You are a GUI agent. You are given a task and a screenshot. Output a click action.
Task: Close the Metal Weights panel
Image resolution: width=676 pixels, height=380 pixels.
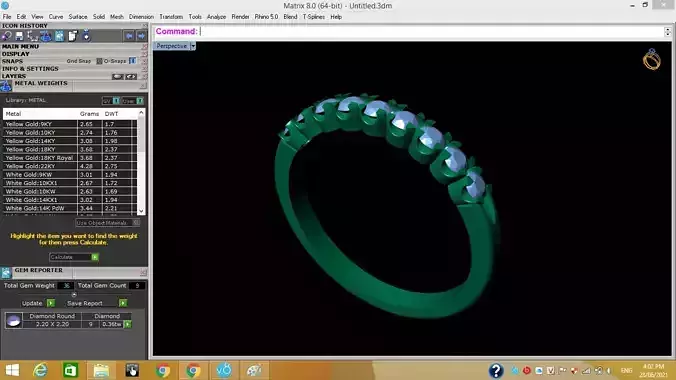tap(143, 86)
